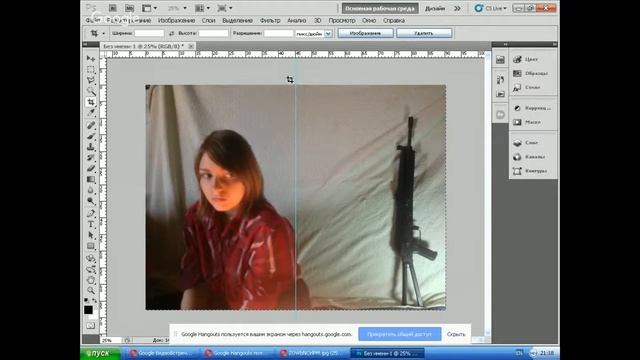Click the Удалить button in options bar
640x360 pixels.
(x=424, y=33)
